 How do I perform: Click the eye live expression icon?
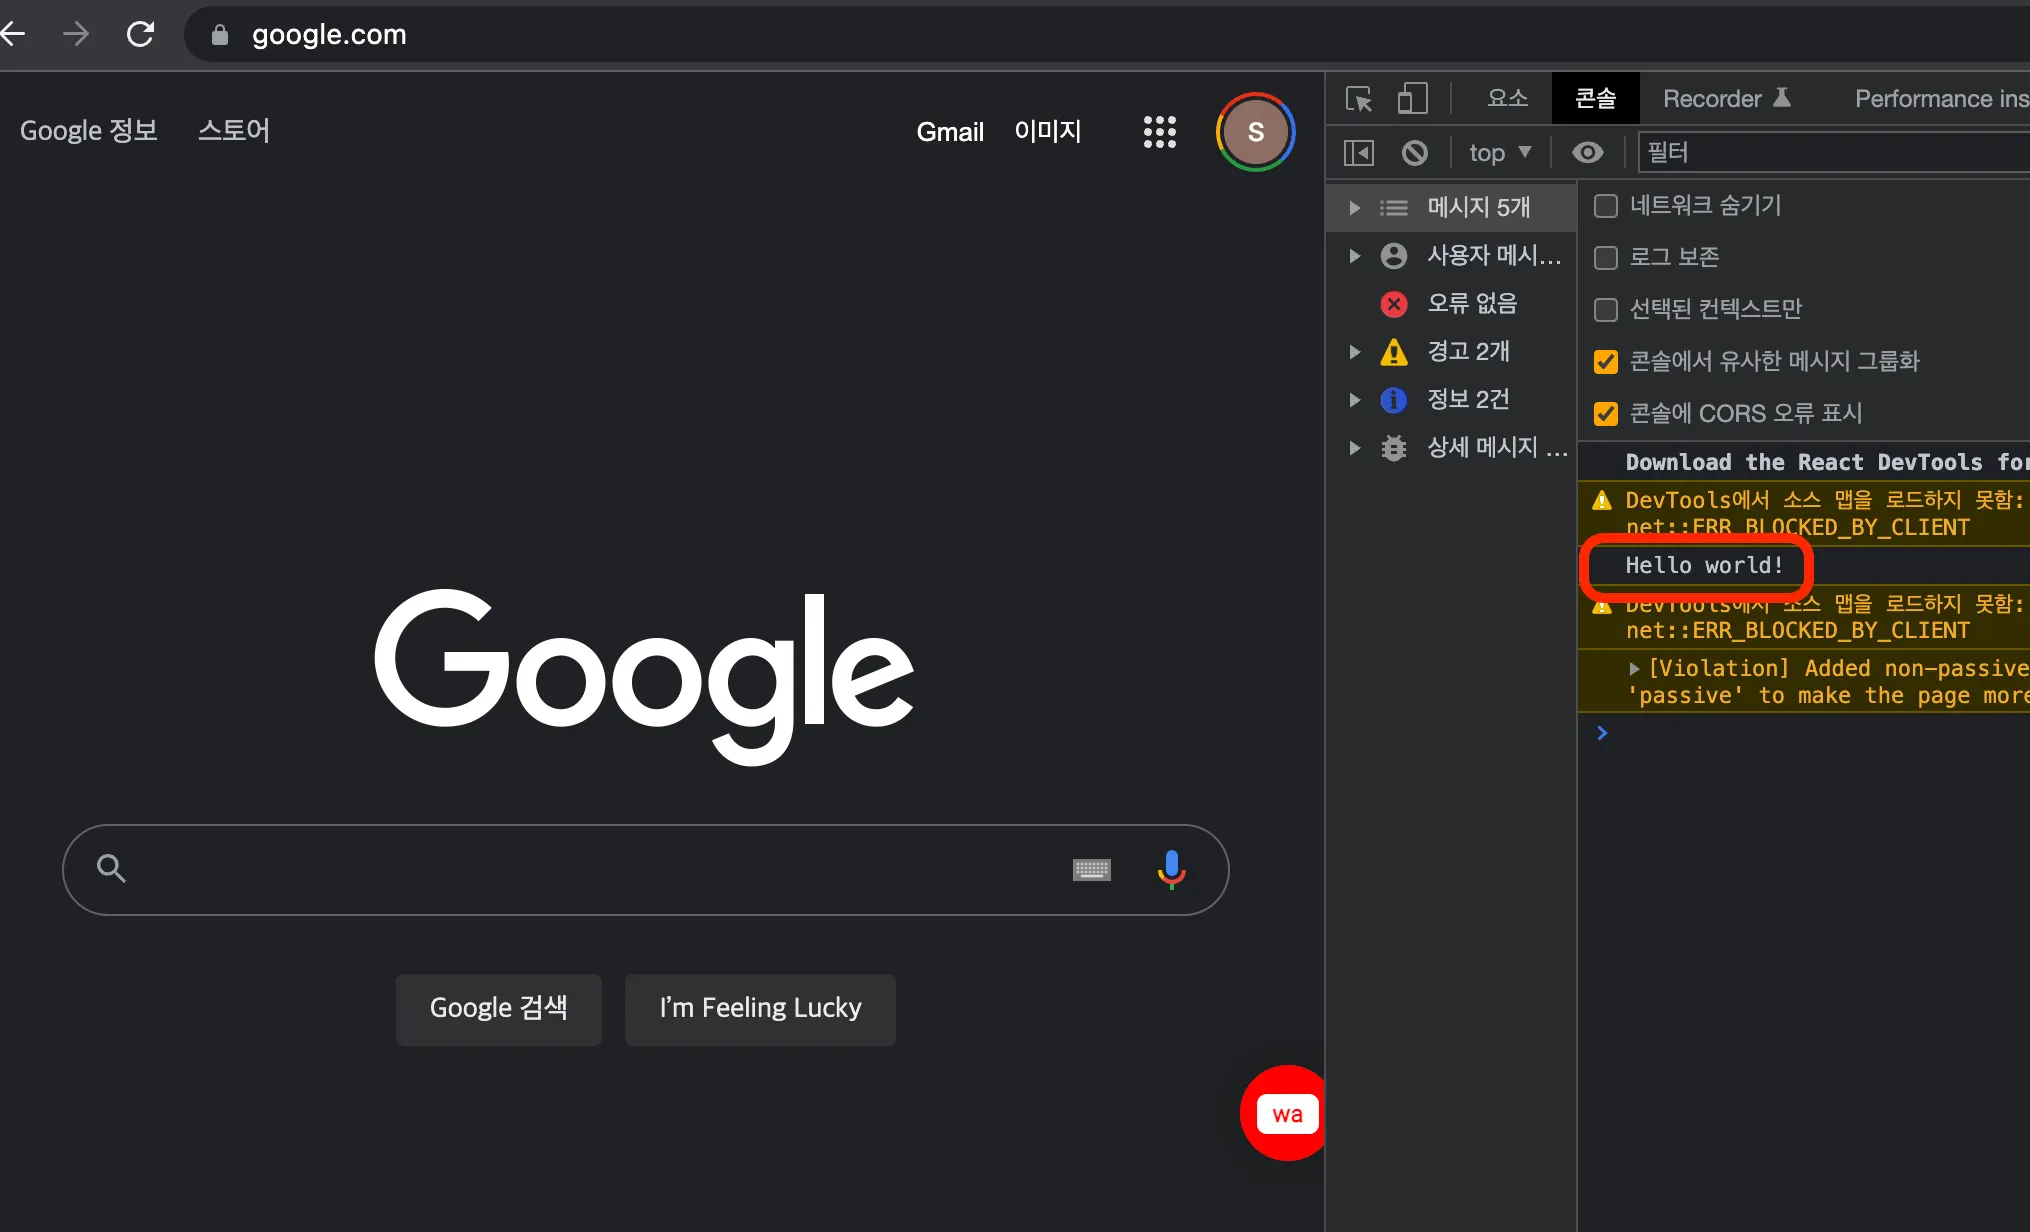(x=1587, y=152)
